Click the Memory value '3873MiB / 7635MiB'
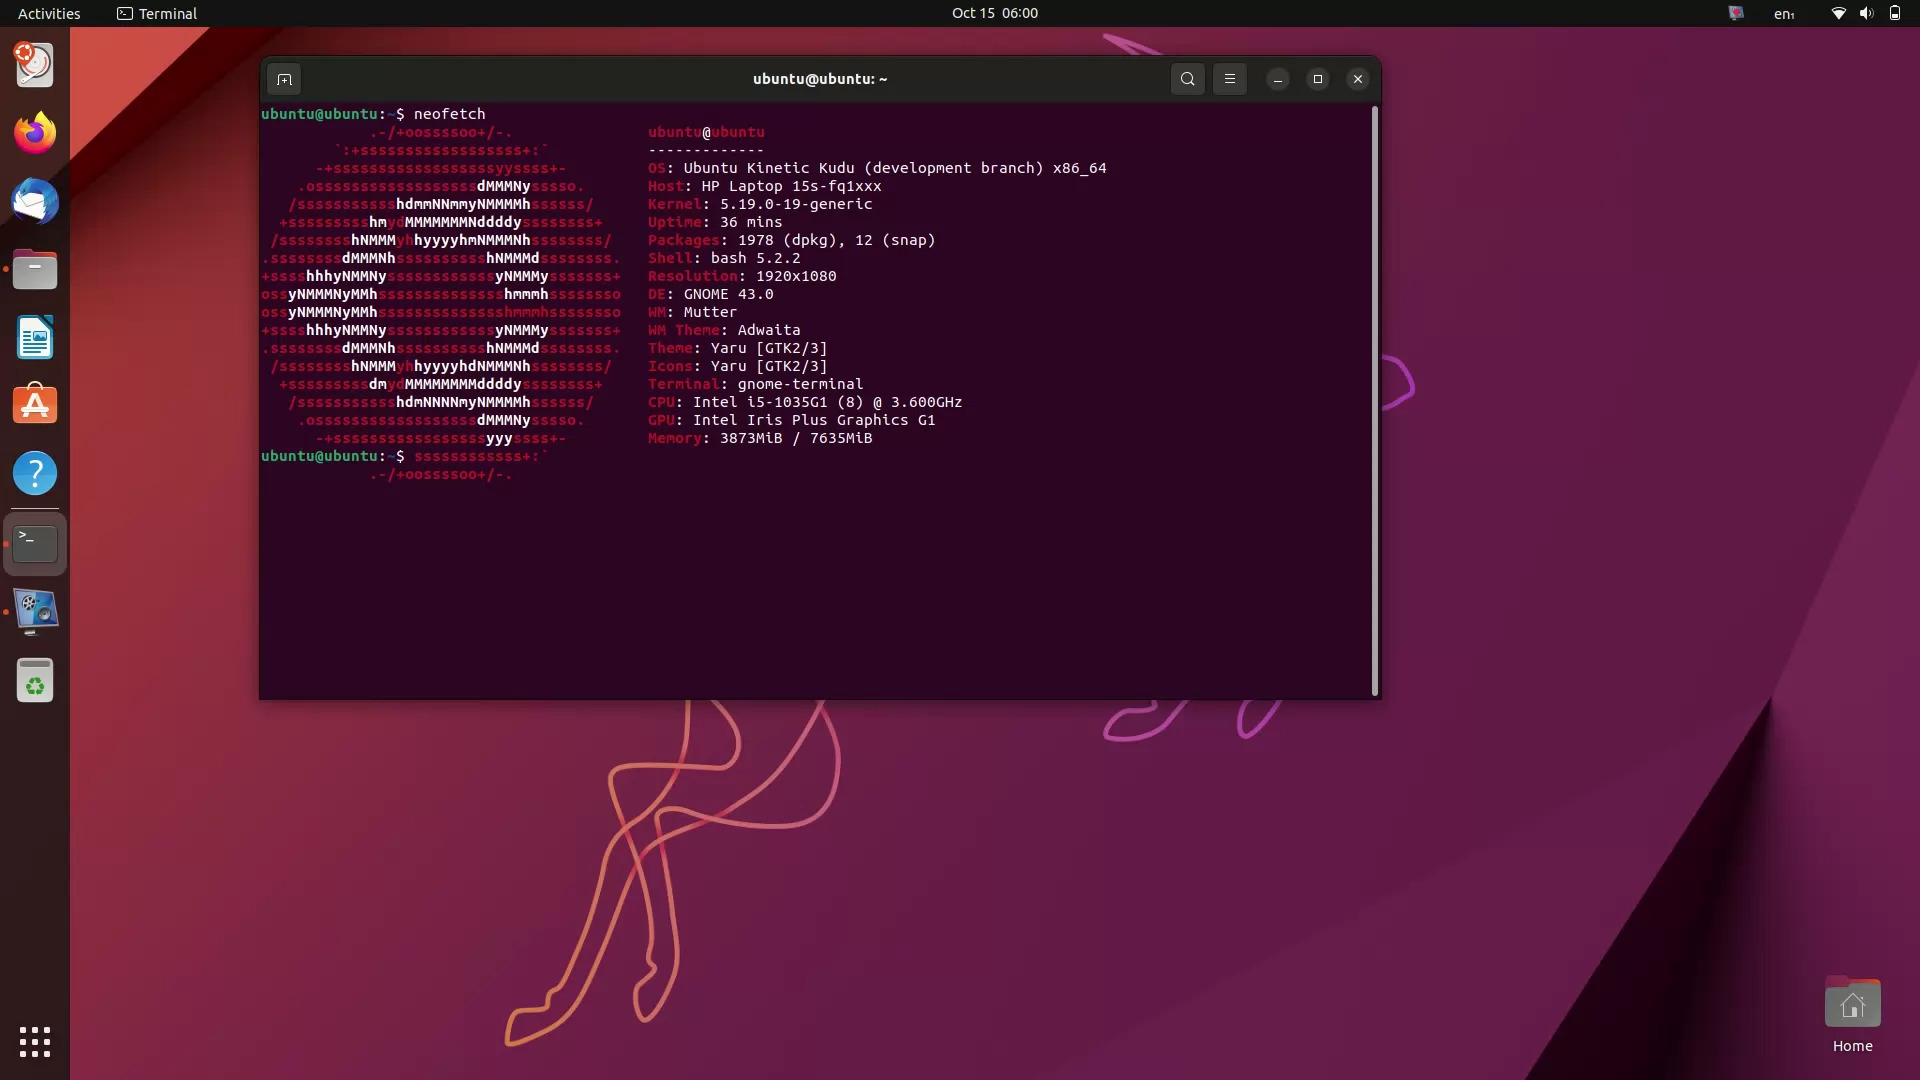The image size is (1920, 1080). coord(796,438)
